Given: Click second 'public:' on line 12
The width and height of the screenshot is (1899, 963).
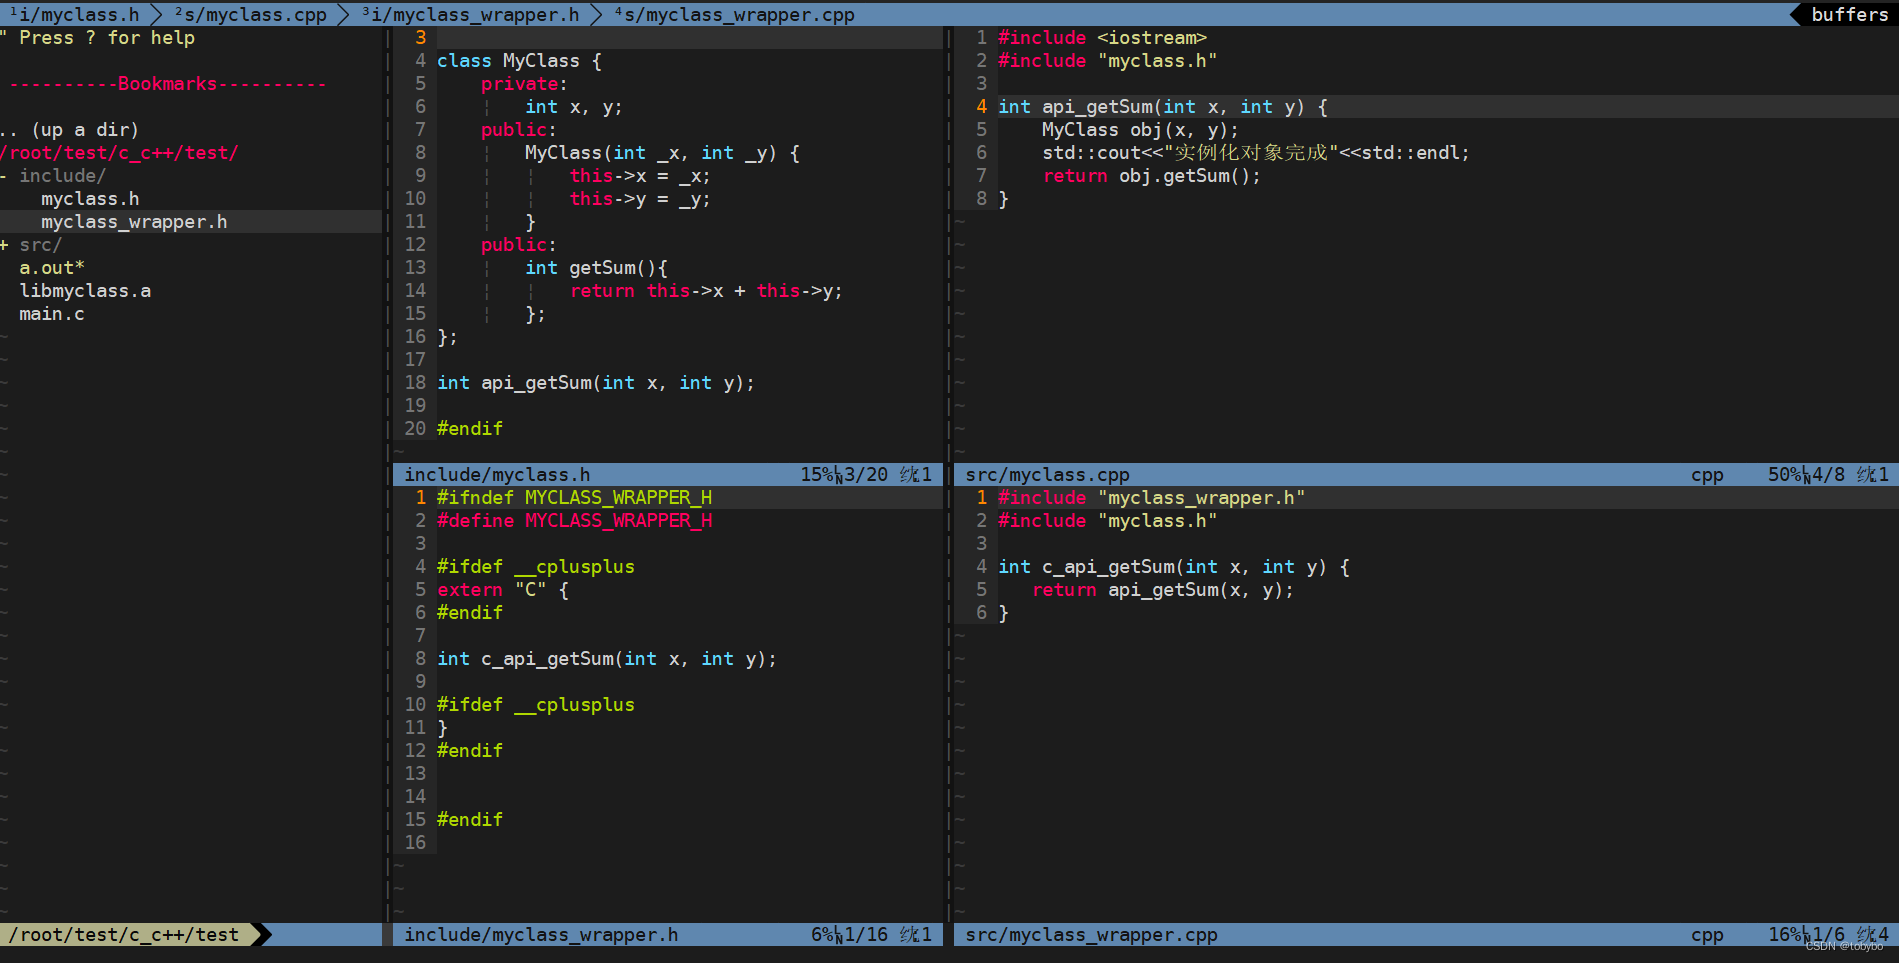Looking at the screenshot, I should [x=518, y=245].
